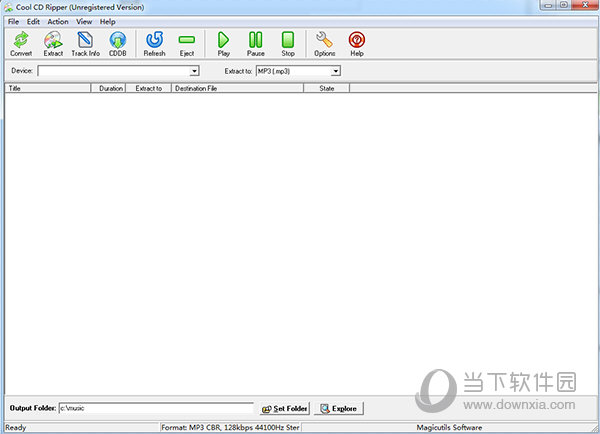Image resolution: width=600 pixels, height=434 pixels.
Task: Click Magicutils Software in status bar
Action: [x=449, y=427]
